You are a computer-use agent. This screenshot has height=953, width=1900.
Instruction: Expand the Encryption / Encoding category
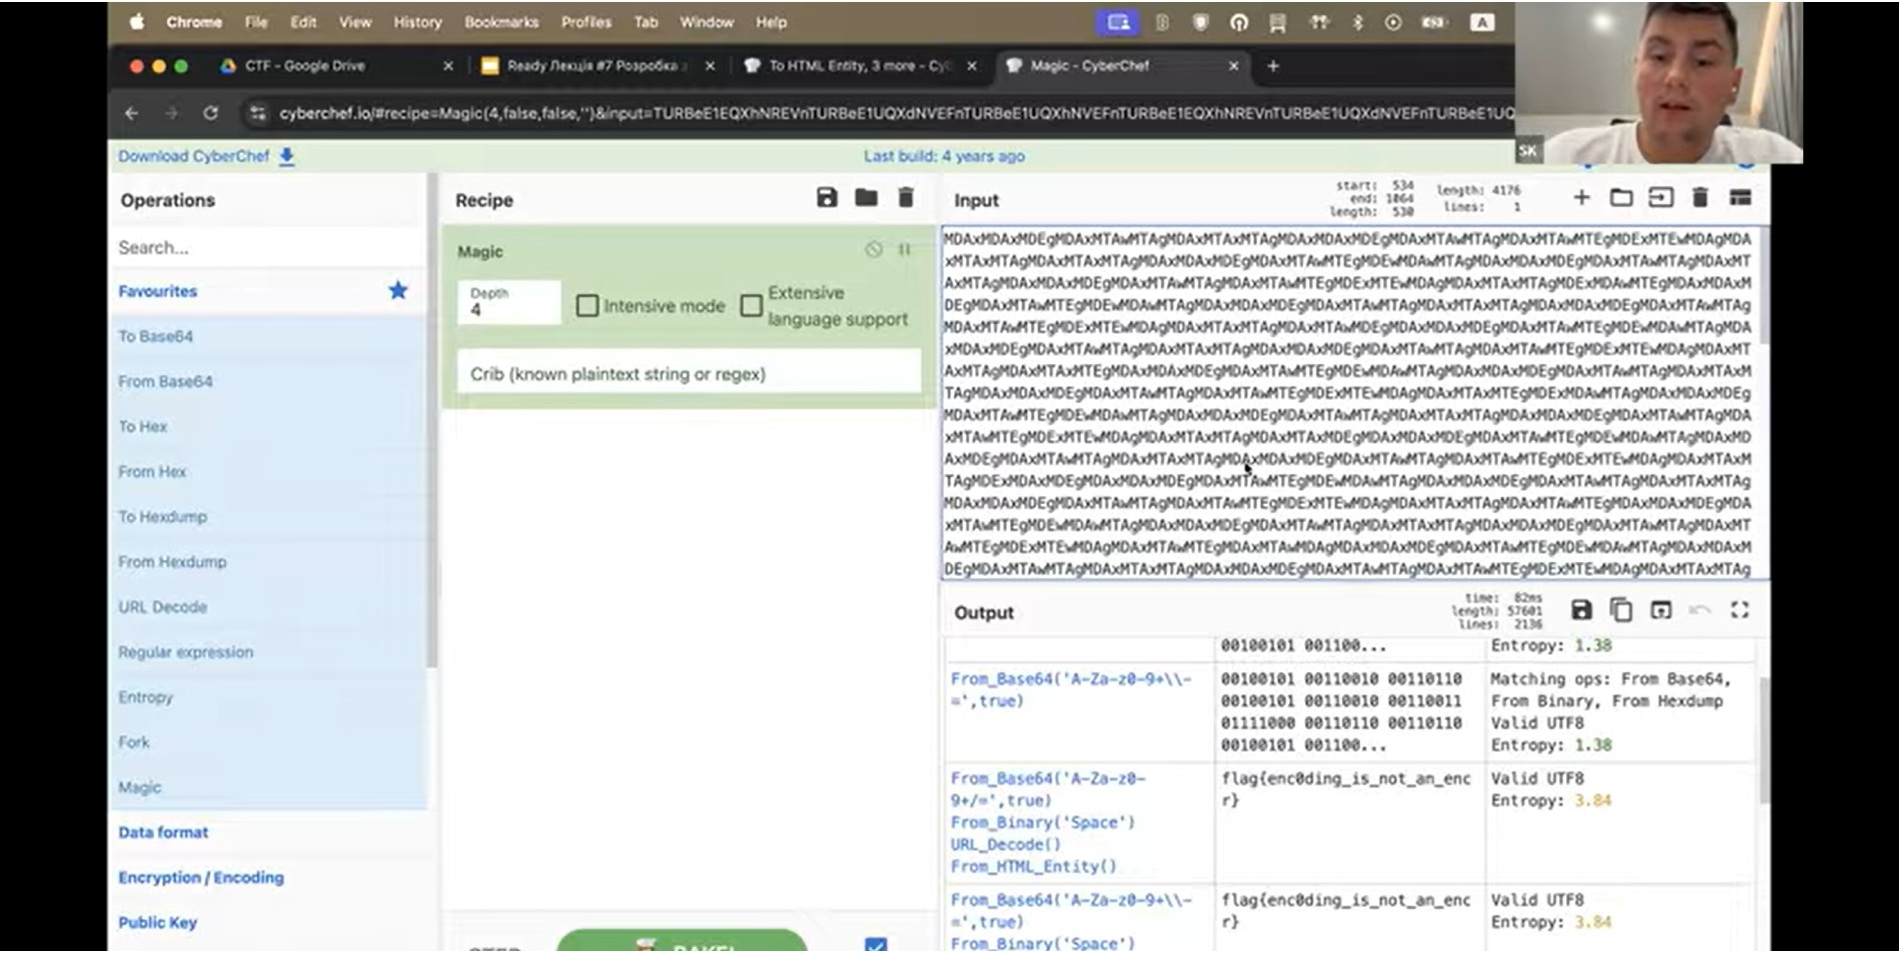[201, 877]
